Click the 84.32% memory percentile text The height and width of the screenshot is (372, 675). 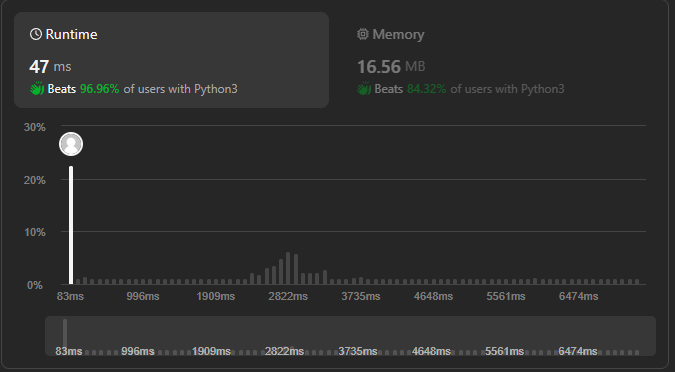click(427, 89)
